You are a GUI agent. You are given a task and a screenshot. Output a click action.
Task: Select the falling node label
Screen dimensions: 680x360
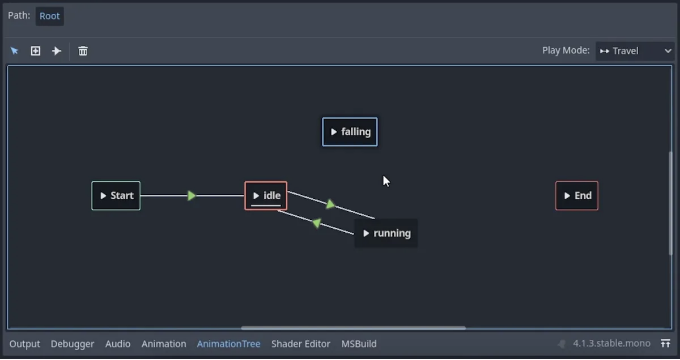point(356,132)
